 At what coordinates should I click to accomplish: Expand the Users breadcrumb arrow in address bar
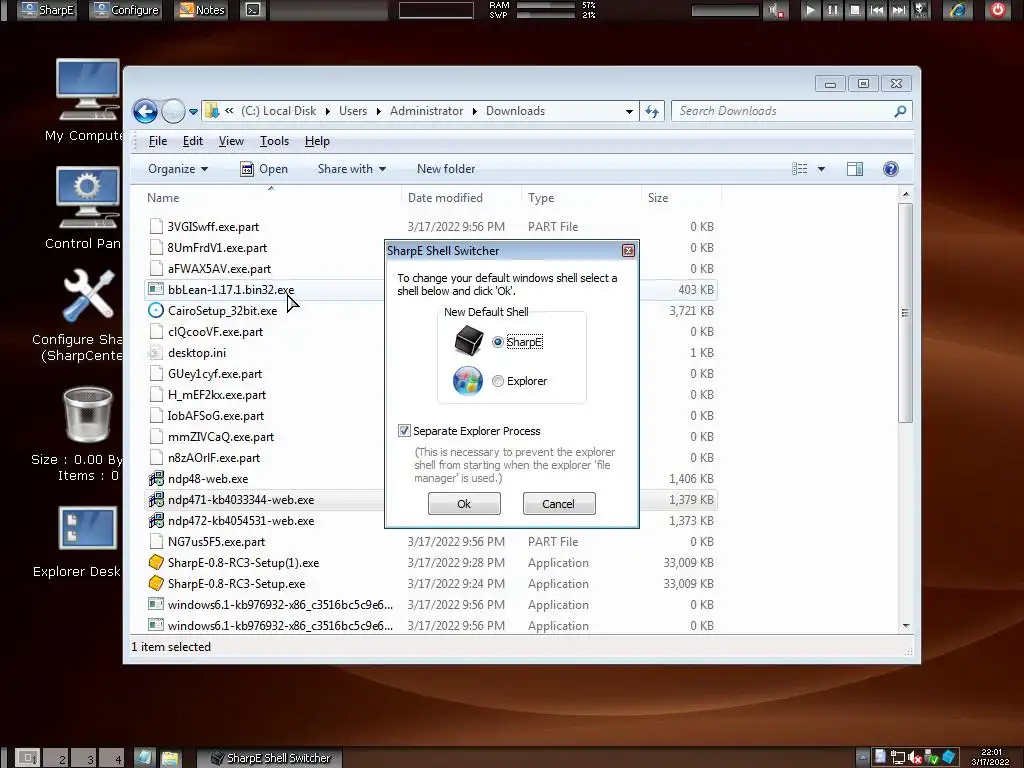(378, 112)
